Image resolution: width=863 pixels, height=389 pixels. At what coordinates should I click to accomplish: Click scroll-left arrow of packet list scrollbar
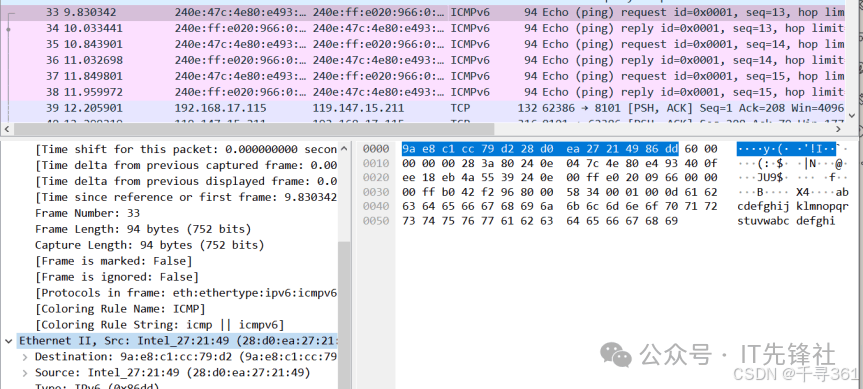7,129
